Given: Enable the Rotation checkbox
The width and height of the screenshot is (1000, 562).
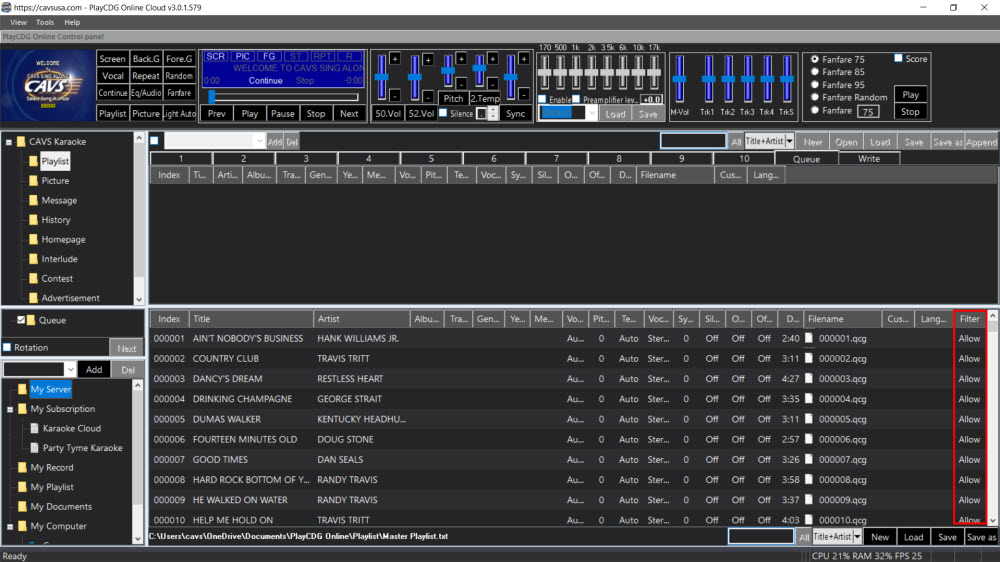Looking at the screenshot, I should point(7,348).
